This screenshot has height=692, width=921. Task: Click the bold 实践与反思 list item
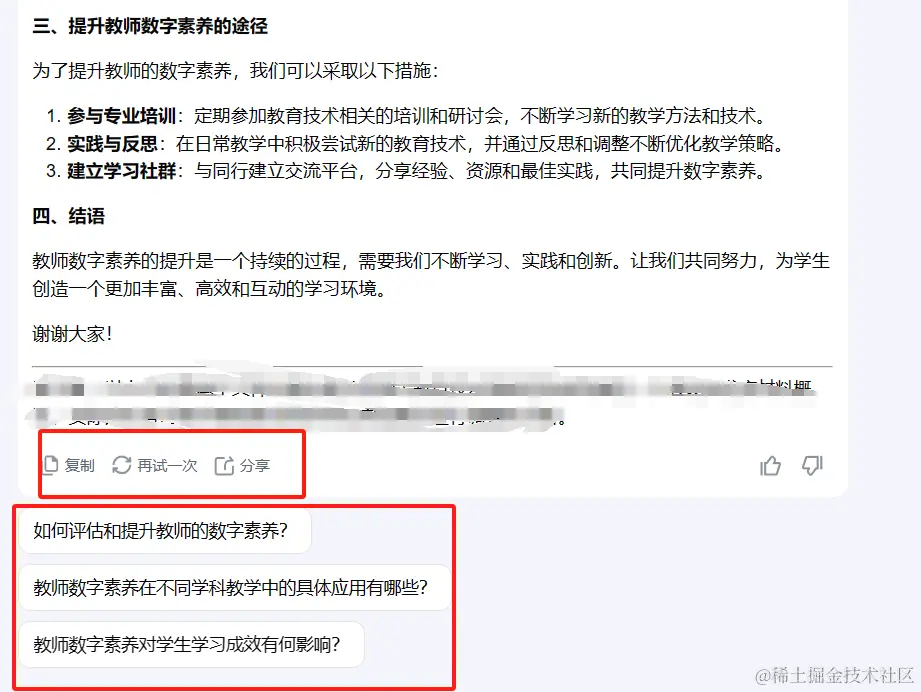tap(112, 143)
